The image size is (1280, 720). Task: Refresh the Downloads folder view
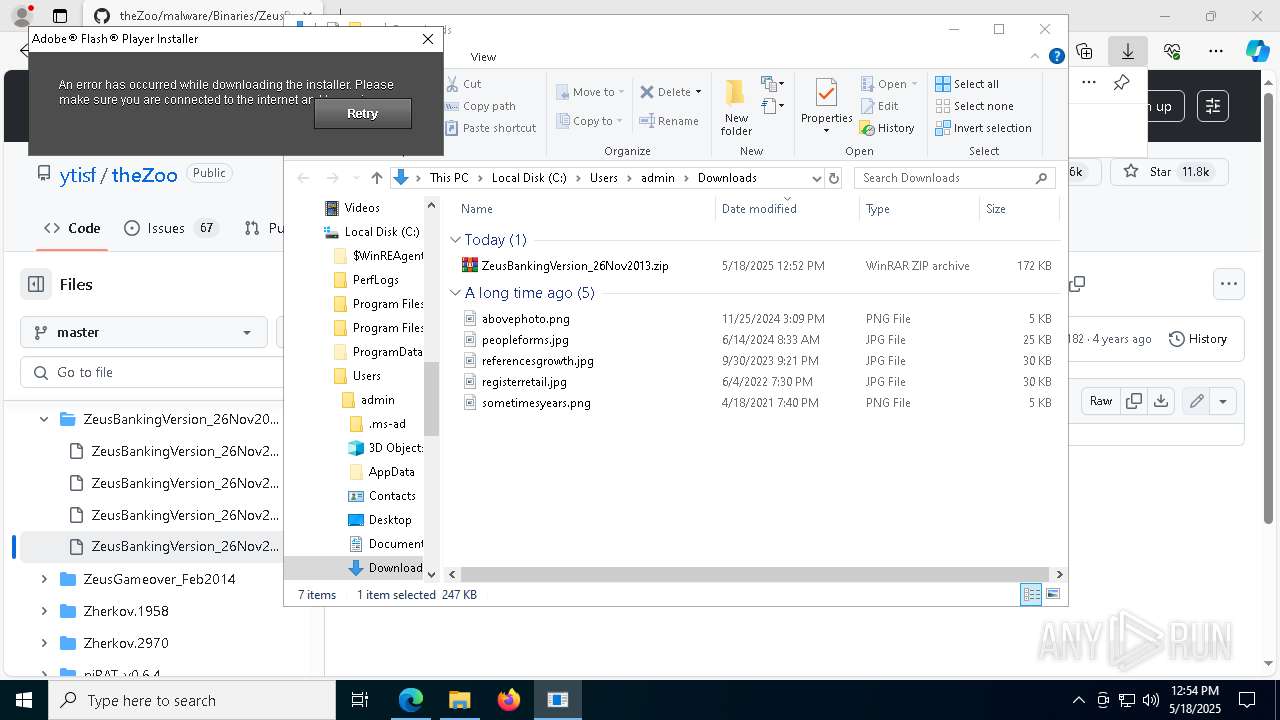click(834, 178)
